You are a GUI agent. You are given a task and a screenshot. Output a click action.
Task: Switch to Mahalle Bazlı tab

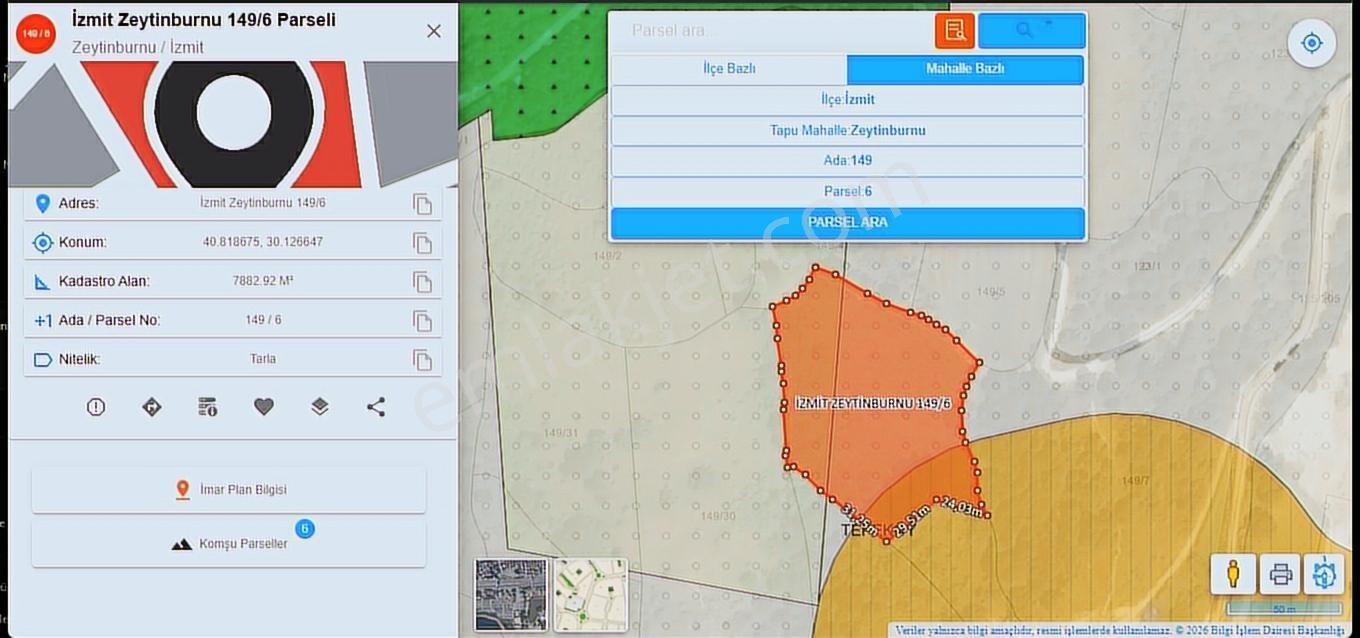pos(965,69)
